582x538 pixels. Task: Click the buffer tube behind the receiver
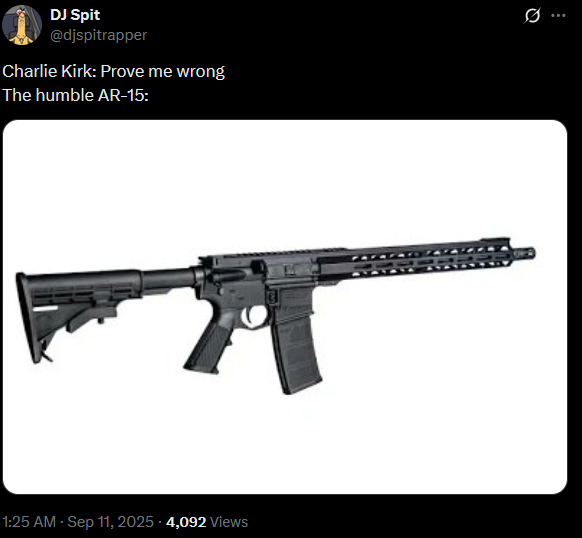click(x=169, y=280)
